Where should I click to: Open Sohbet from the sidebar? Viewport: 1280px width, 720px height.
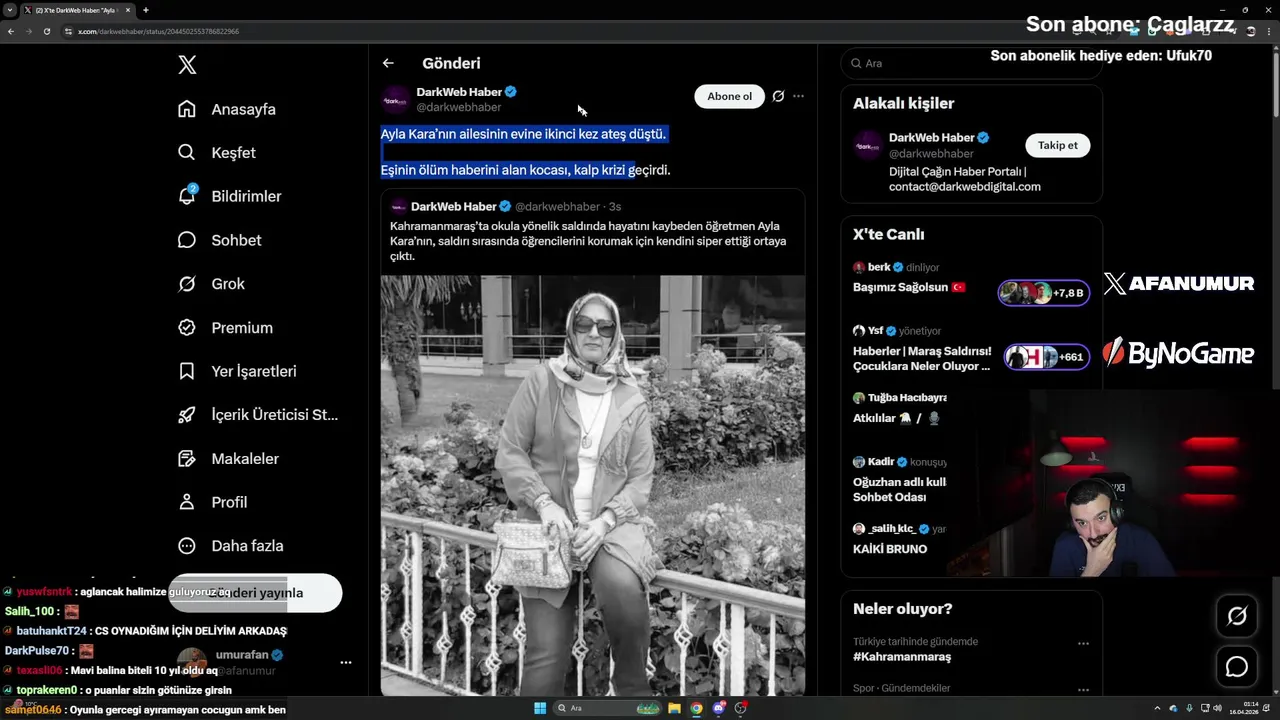pyautogui.click(x=220, y=240)
